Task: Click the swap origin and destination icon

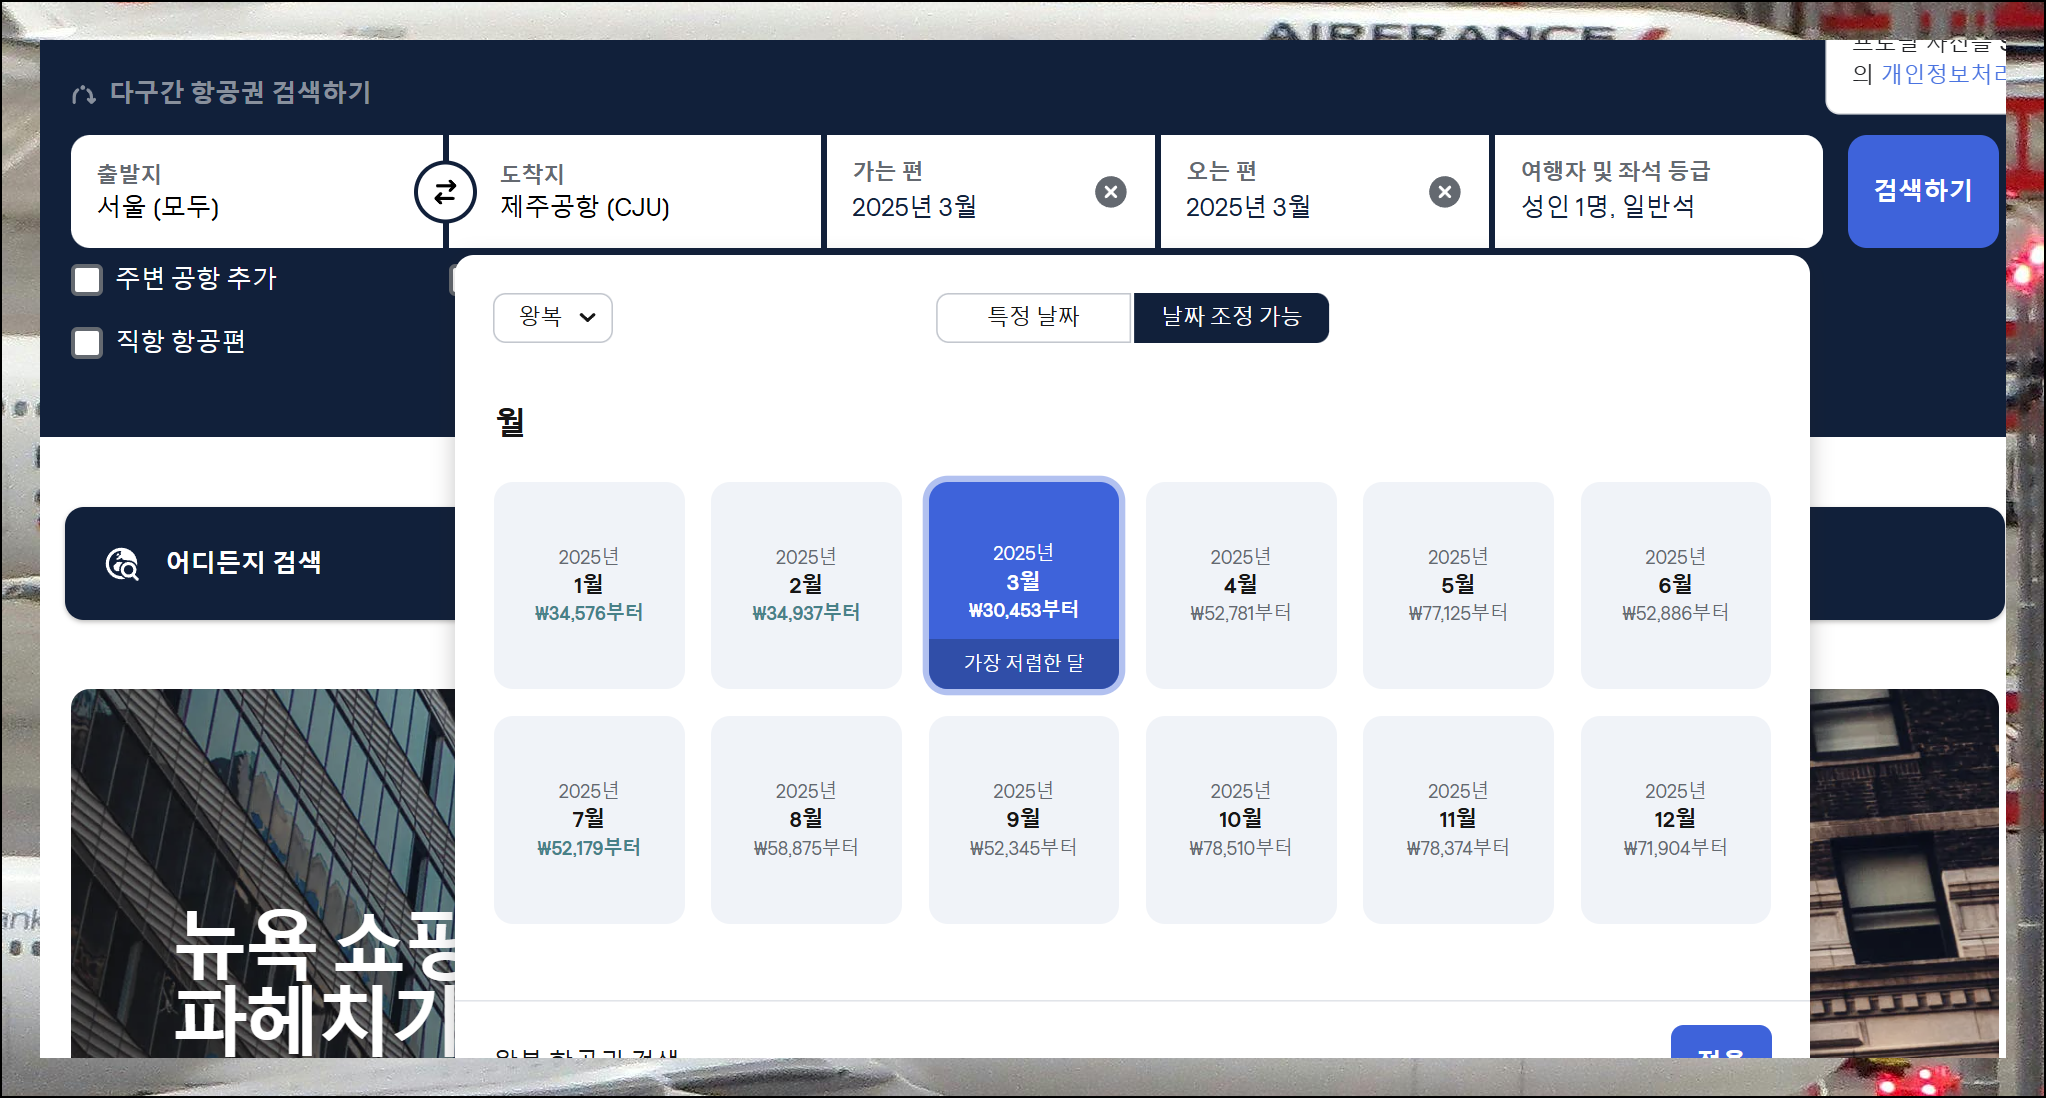Action: 445,191
